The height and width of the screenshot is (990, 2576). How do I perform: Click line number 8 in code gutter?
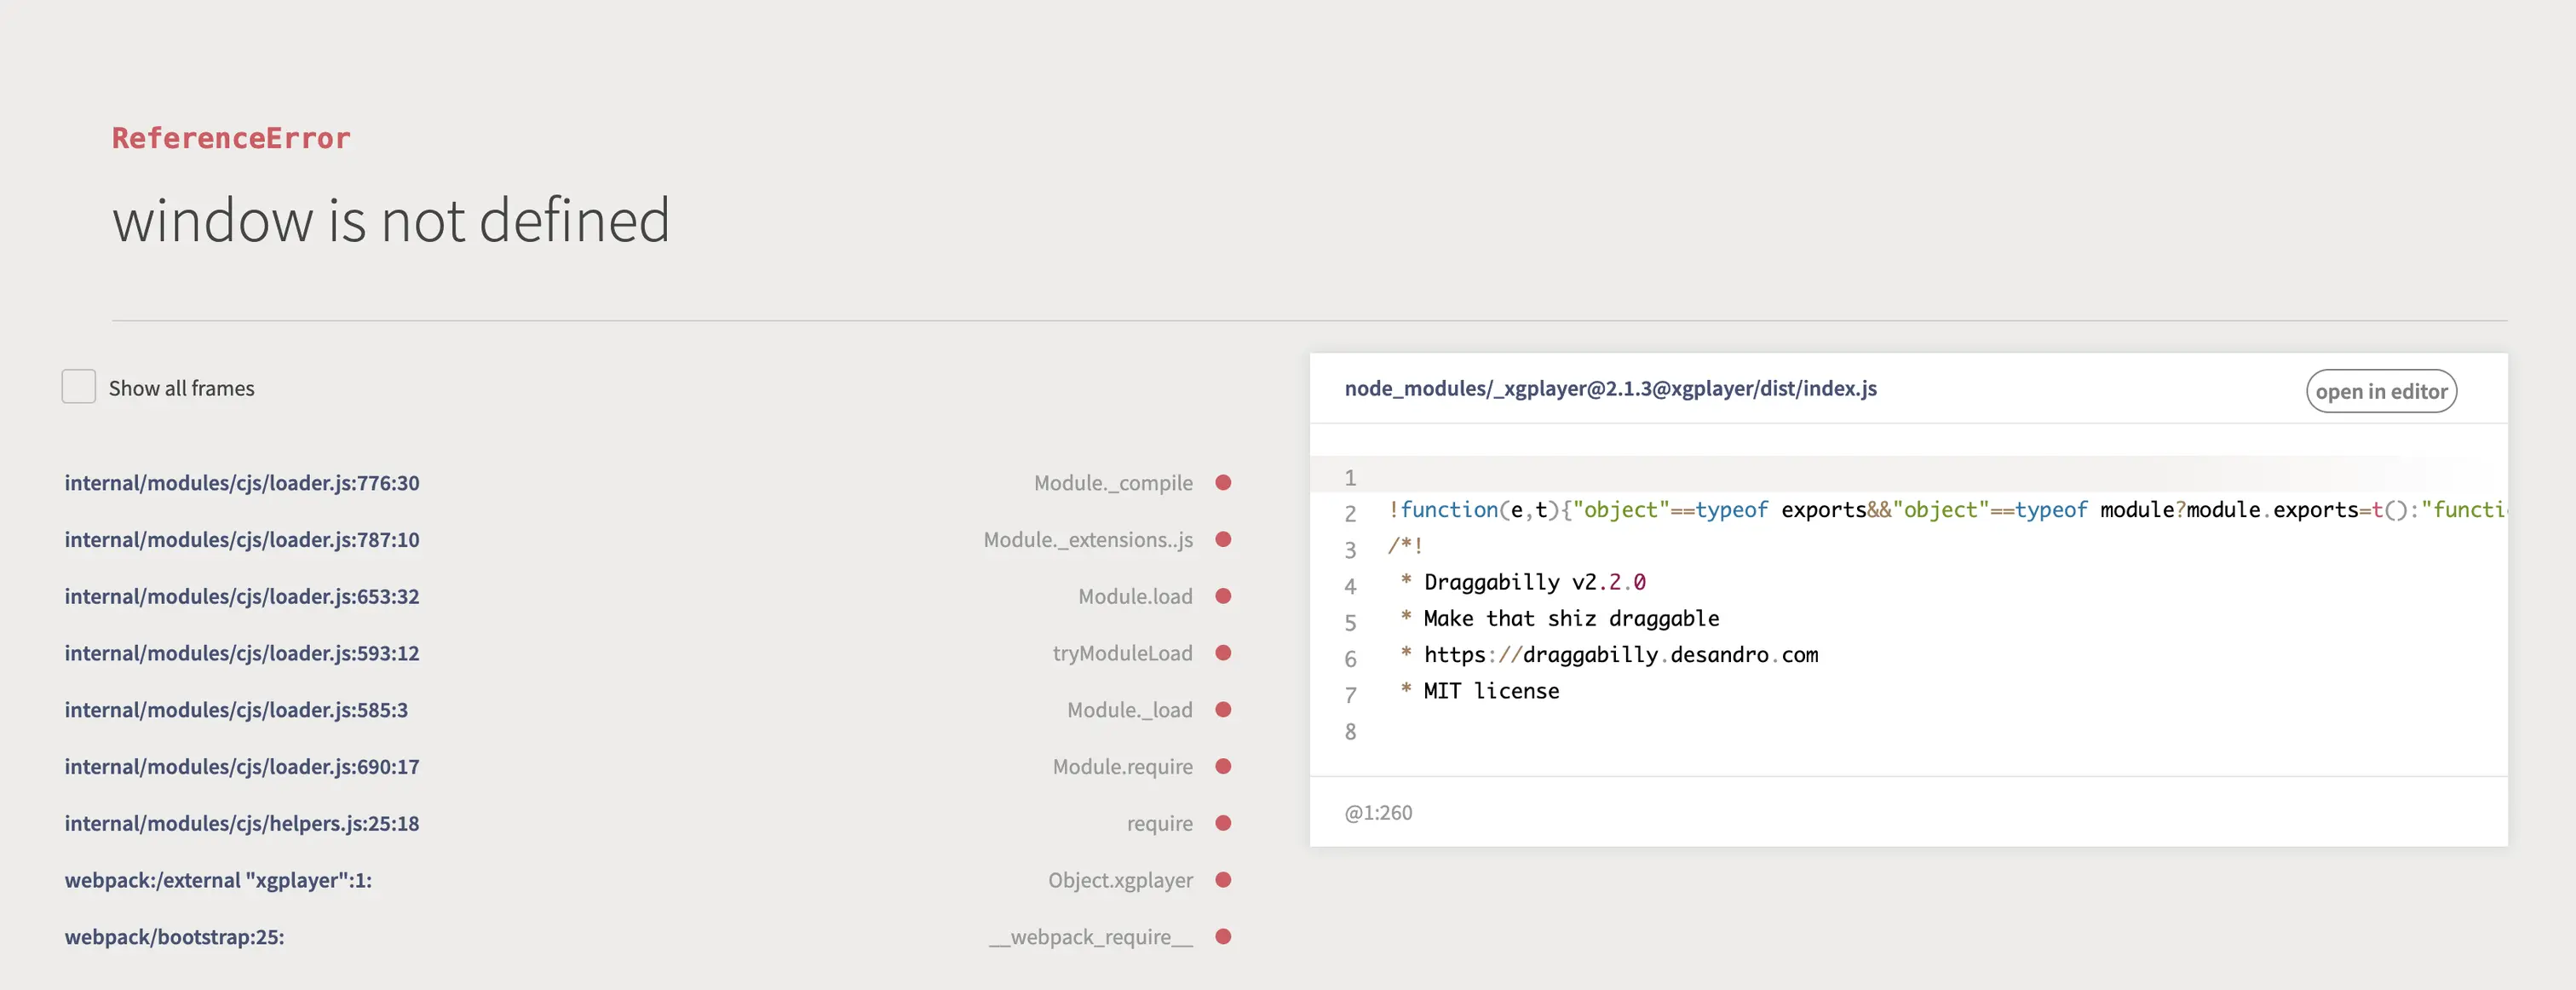coord(1350,732)
